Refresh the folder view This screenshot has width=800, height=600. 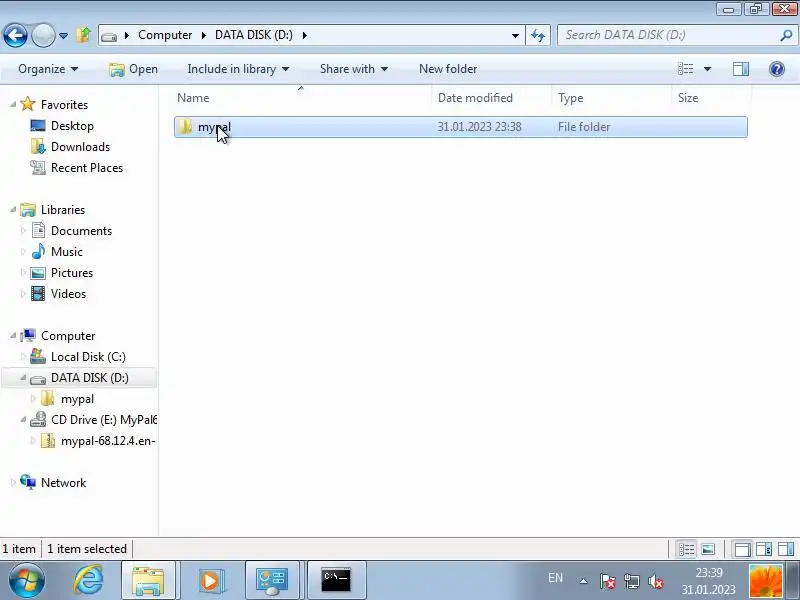coord(538,35)
